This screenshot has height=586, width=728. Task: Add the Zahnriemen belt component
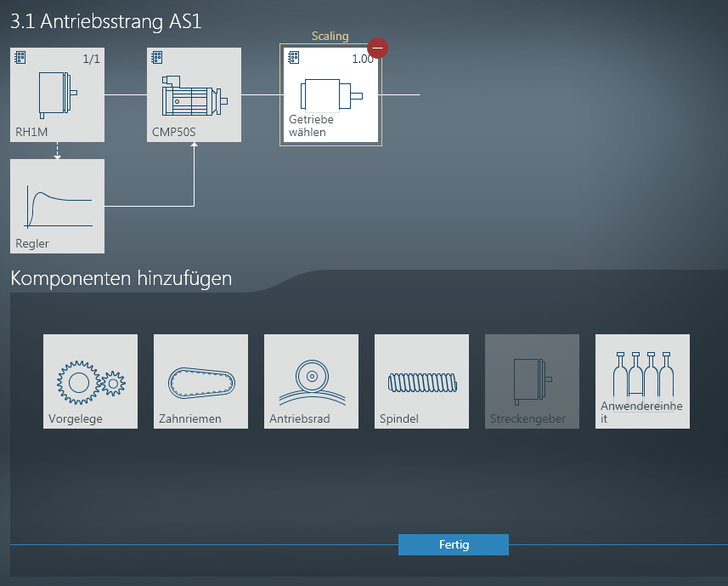200,381
